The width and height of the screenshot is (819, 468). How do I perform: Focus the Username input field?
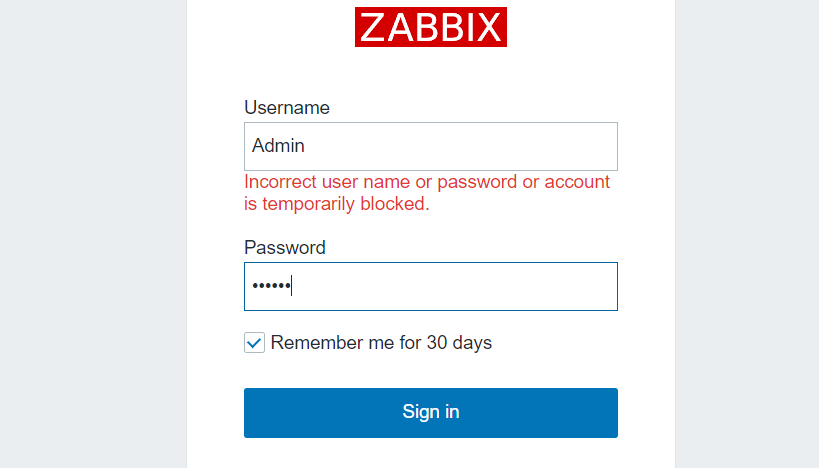click(430, 146)
